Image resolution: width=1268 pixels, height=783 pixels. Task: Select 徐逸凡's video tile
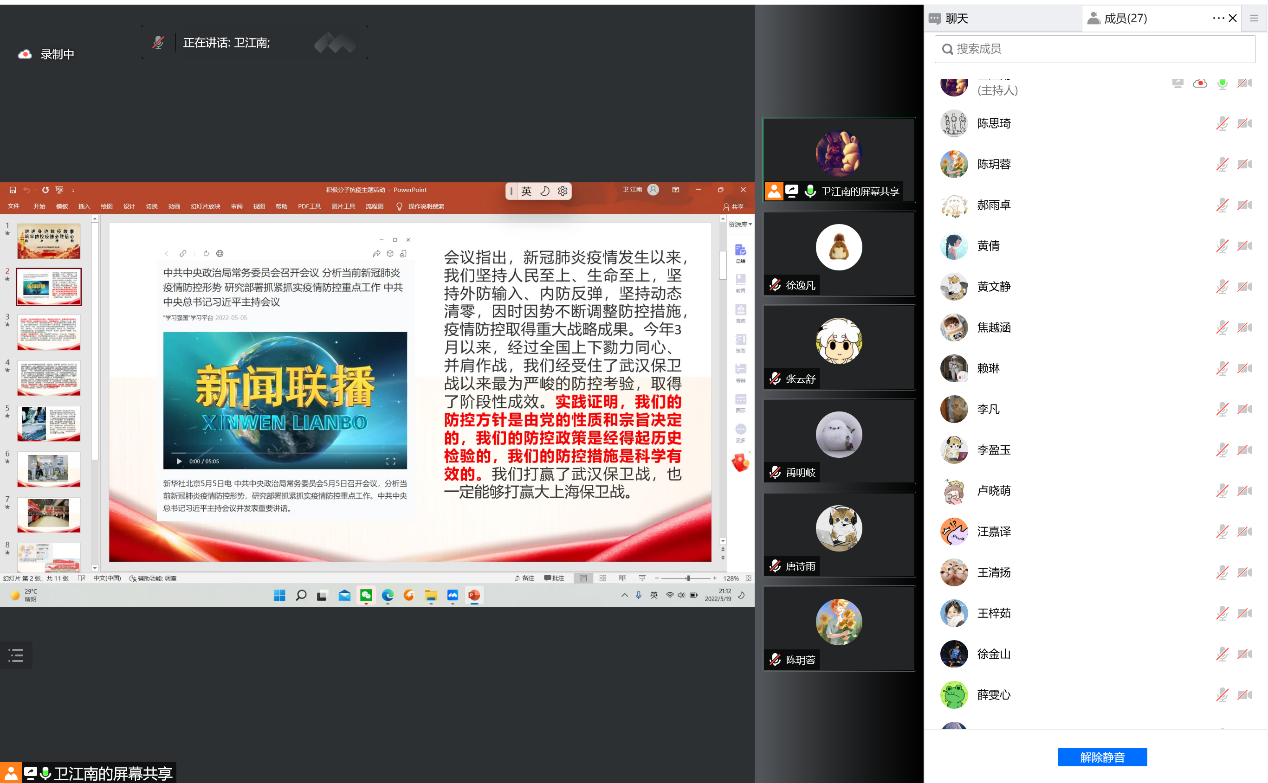(x=838, y=253)
